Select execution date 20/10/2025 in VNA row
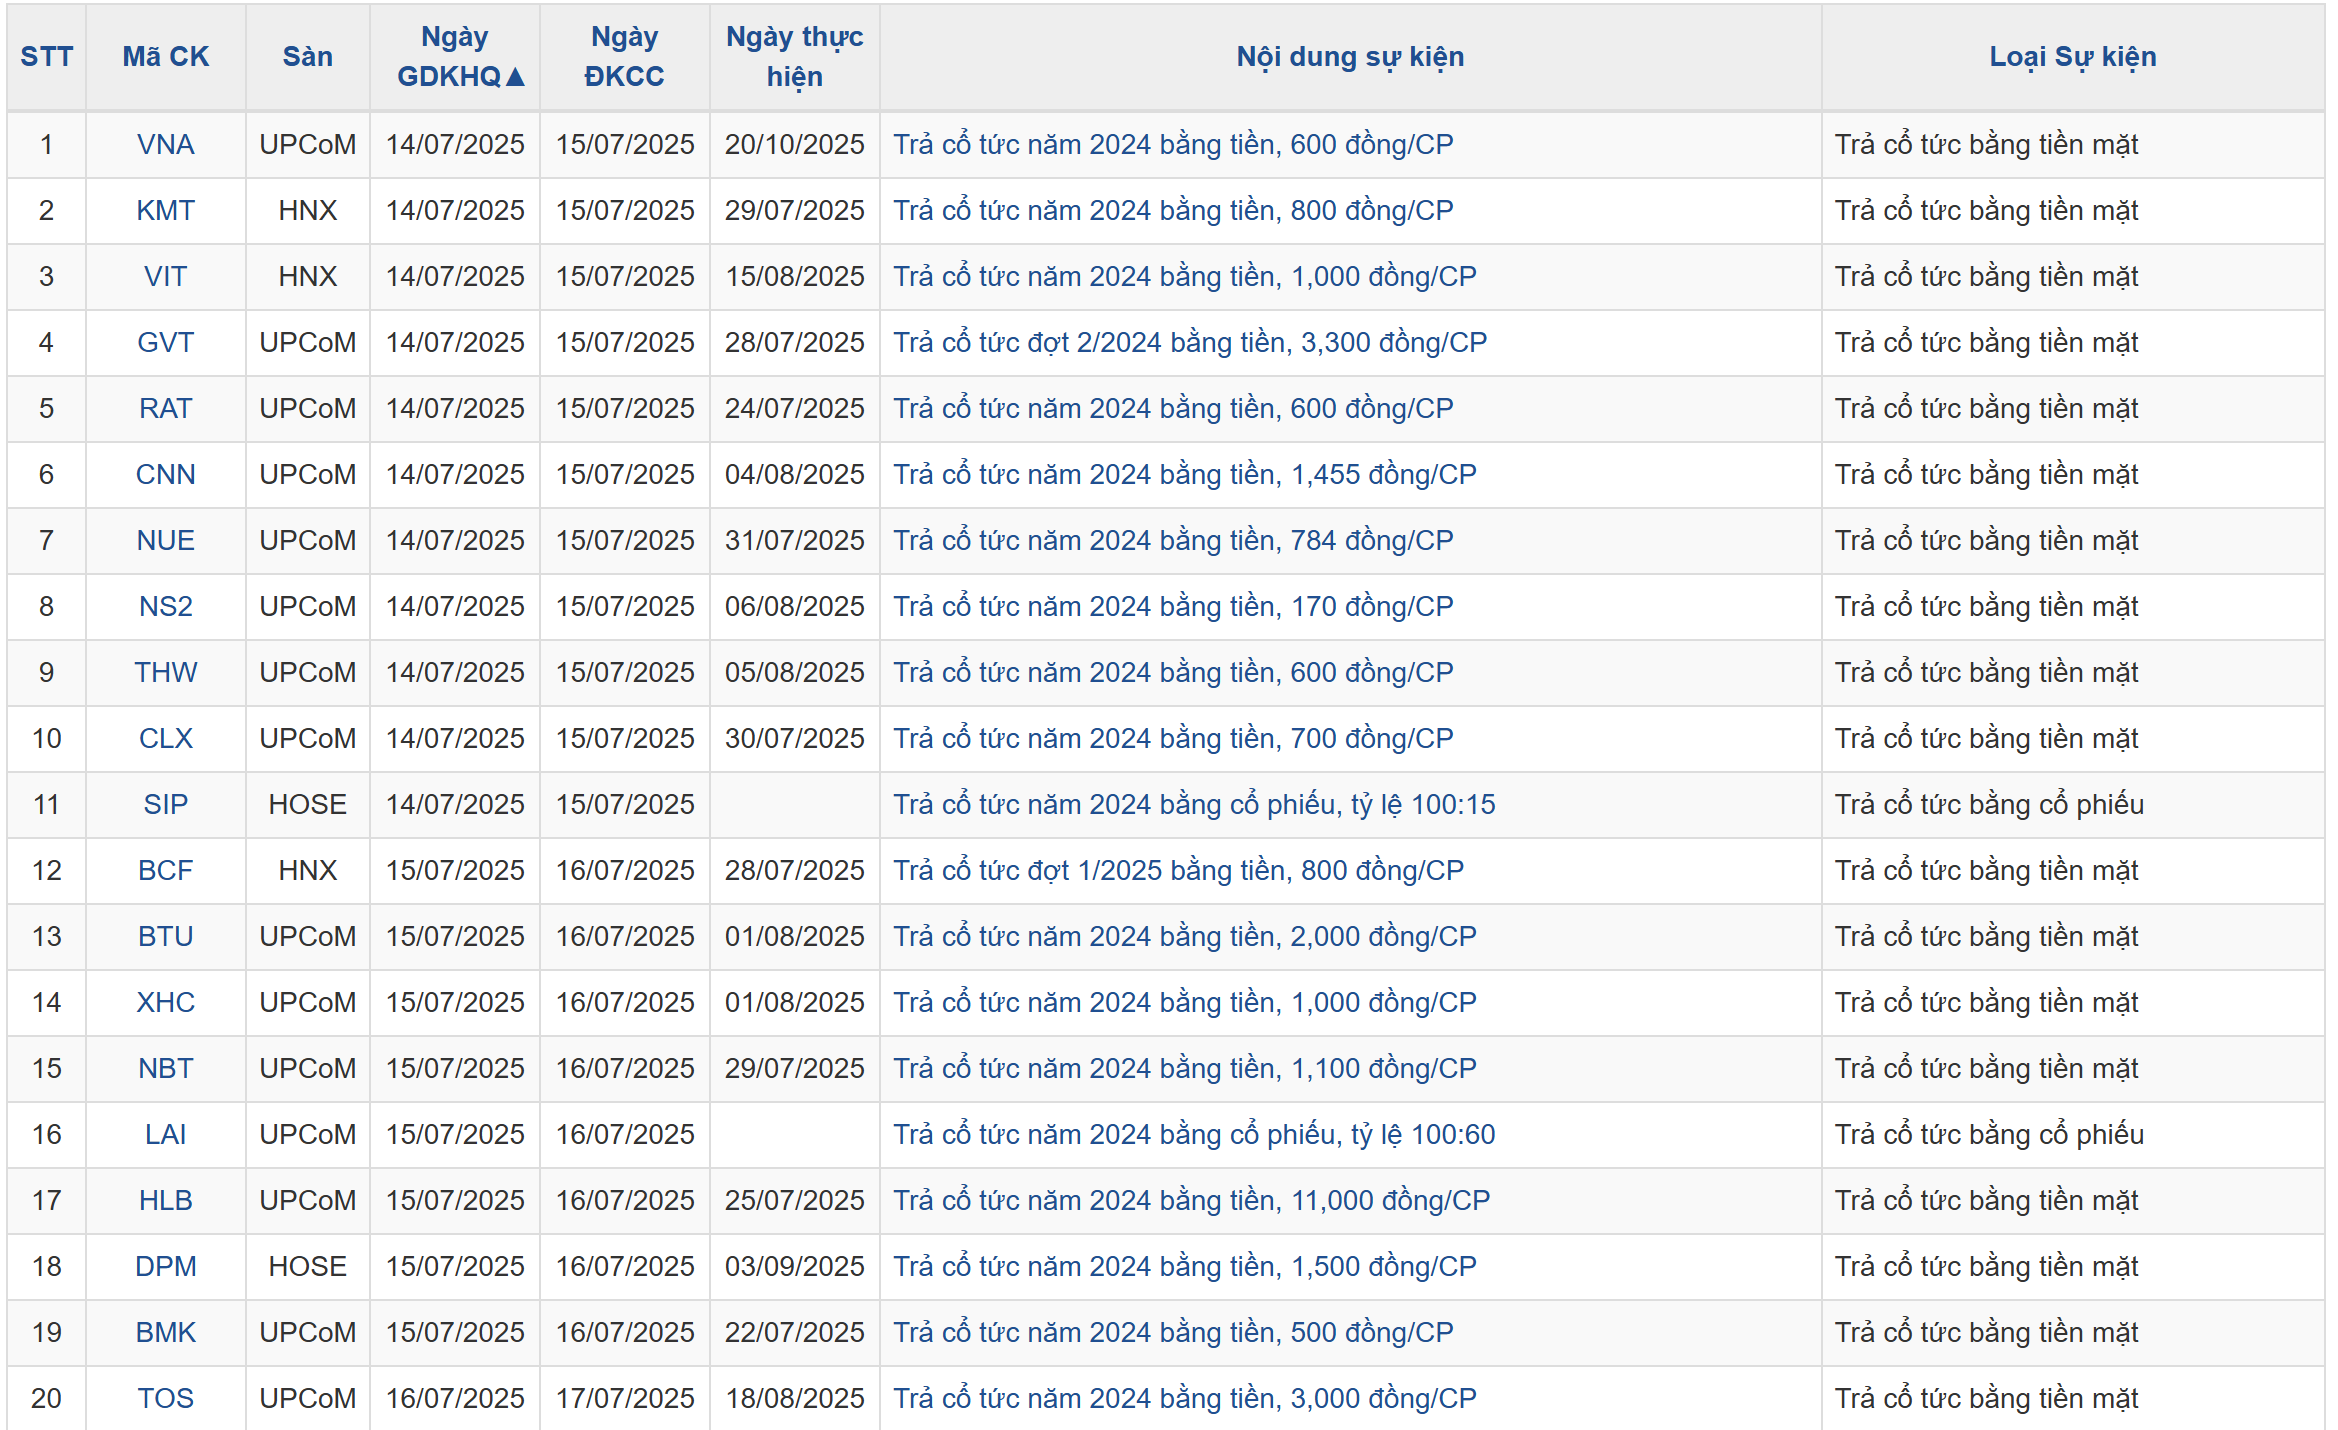Screen dimensions: 2338x1430 (x=795, y=145)
